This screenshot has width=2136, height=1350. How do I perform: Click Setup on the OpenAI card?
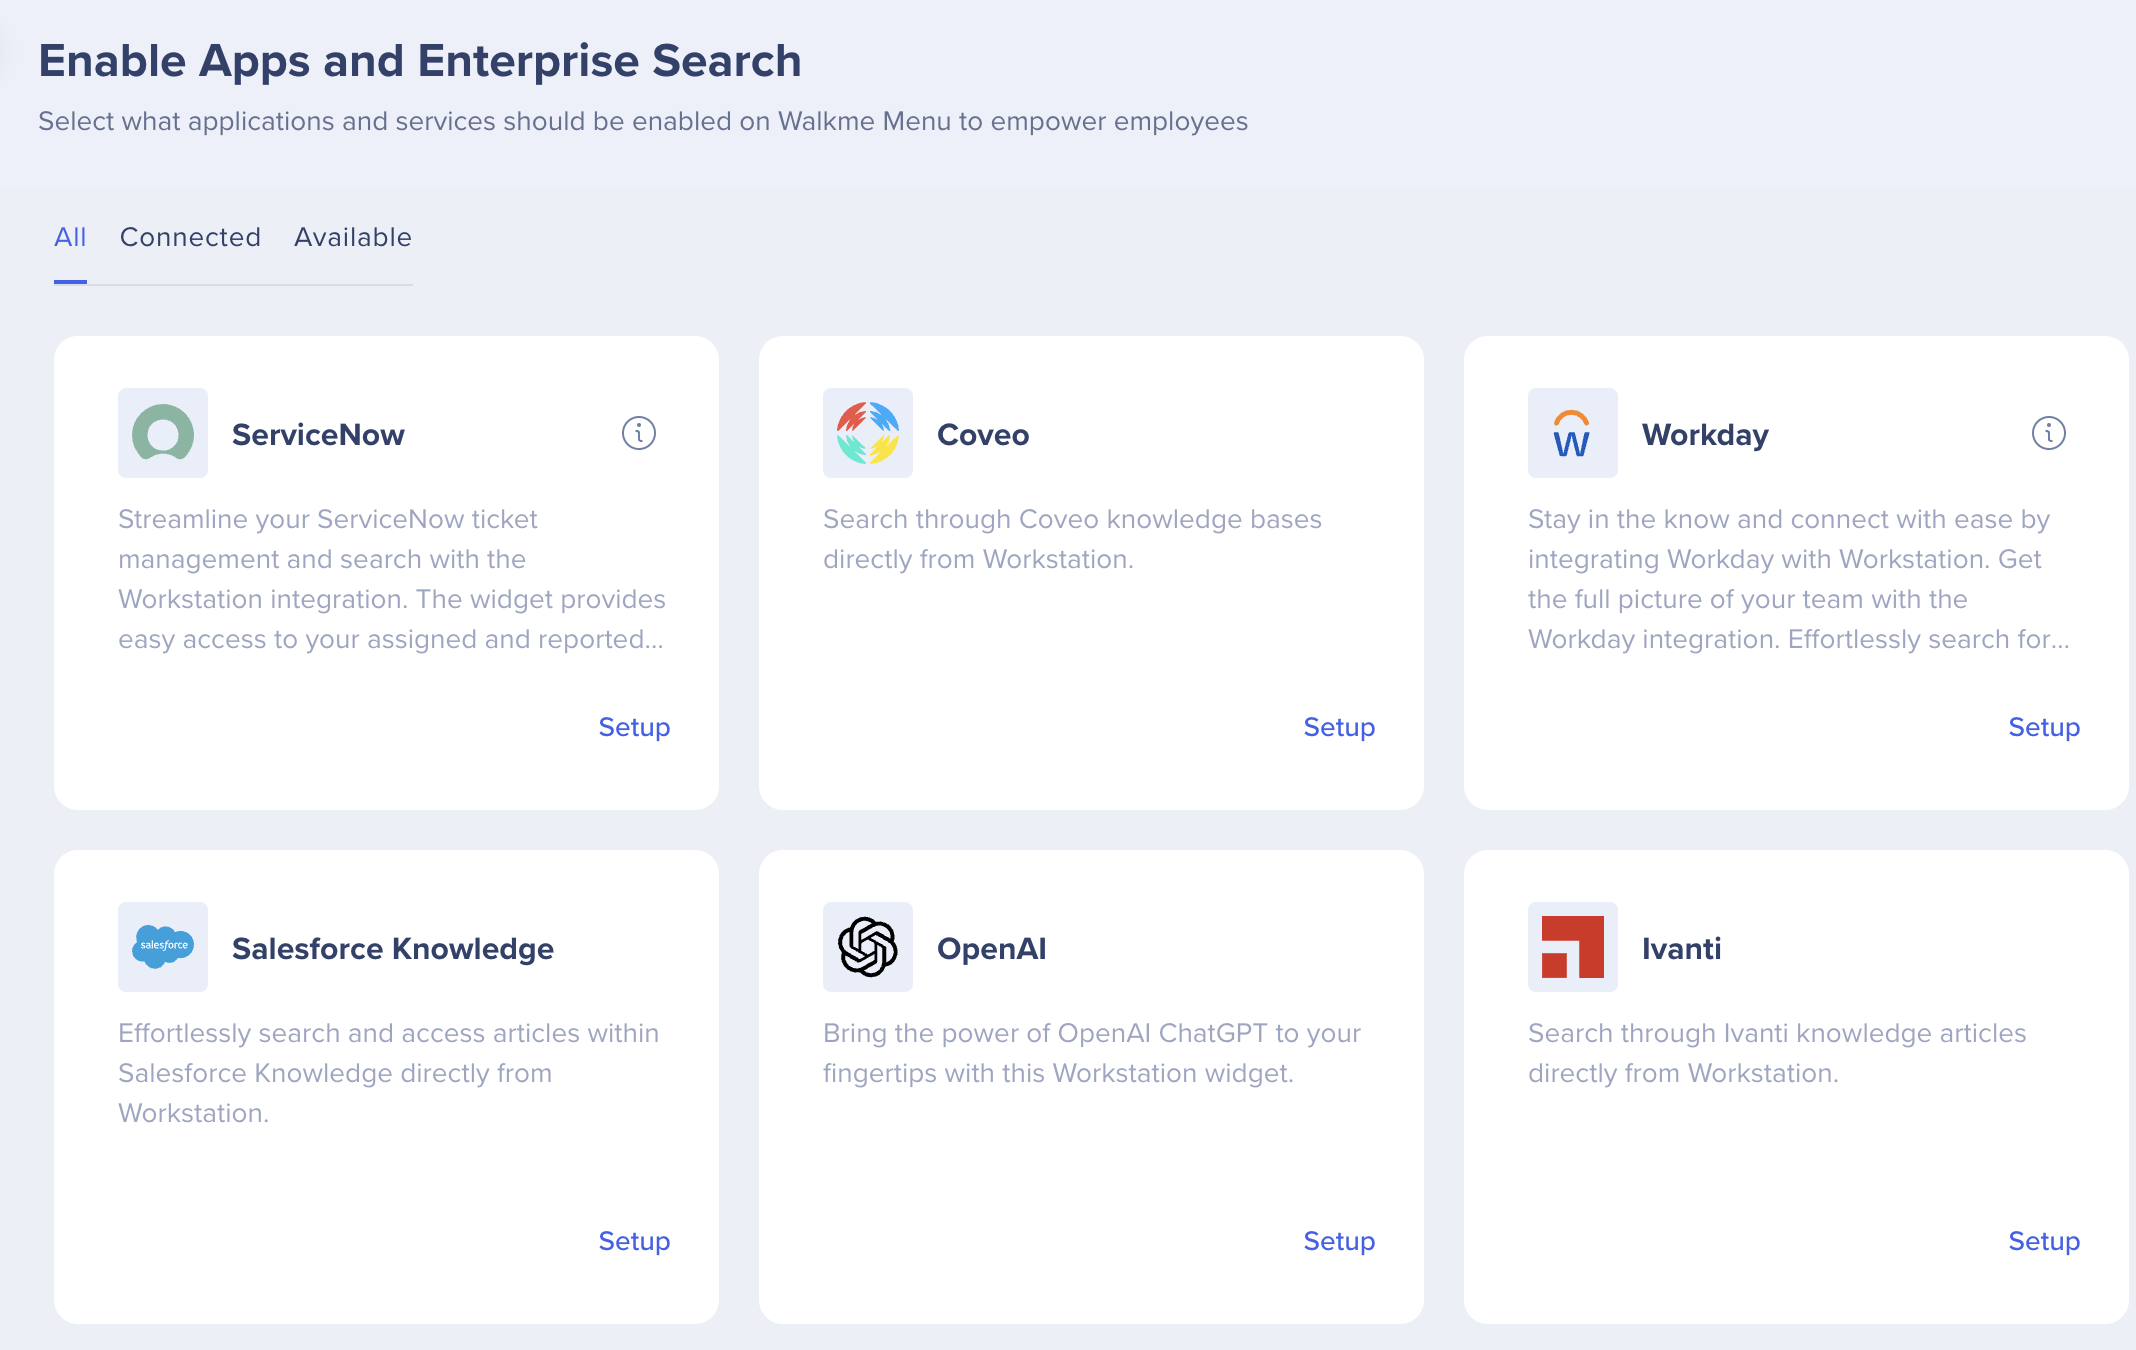pos(1339,1241)
